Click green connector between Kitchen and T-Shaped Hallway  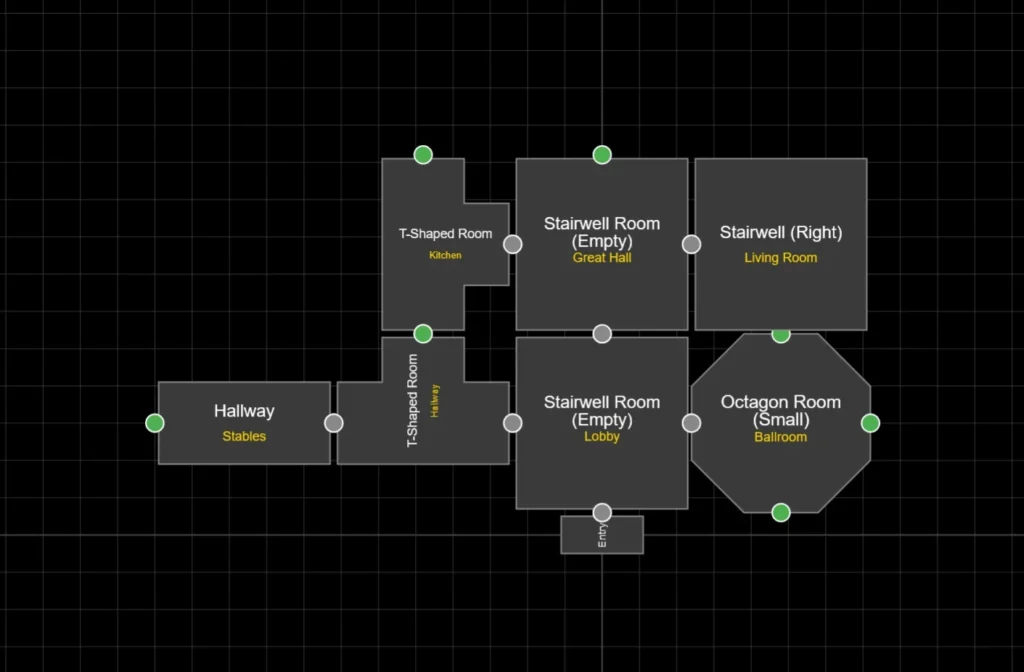click(423, 334)
